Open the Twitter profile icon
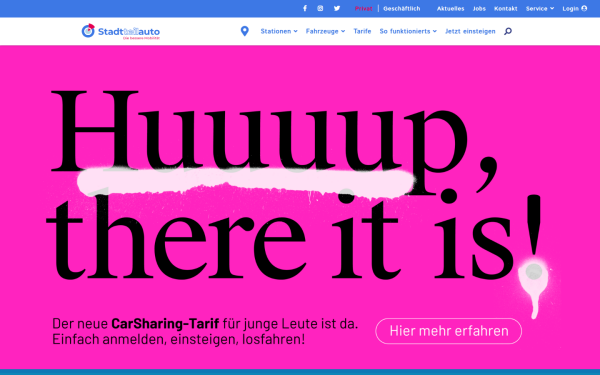600x375 pixels. click(337, 8)
